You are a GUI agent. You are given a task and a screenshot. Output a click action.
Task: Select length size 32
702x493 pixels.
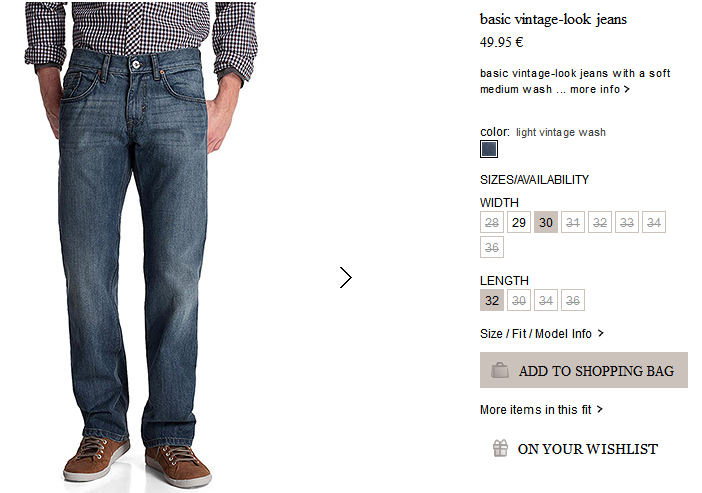pos(492,300)
